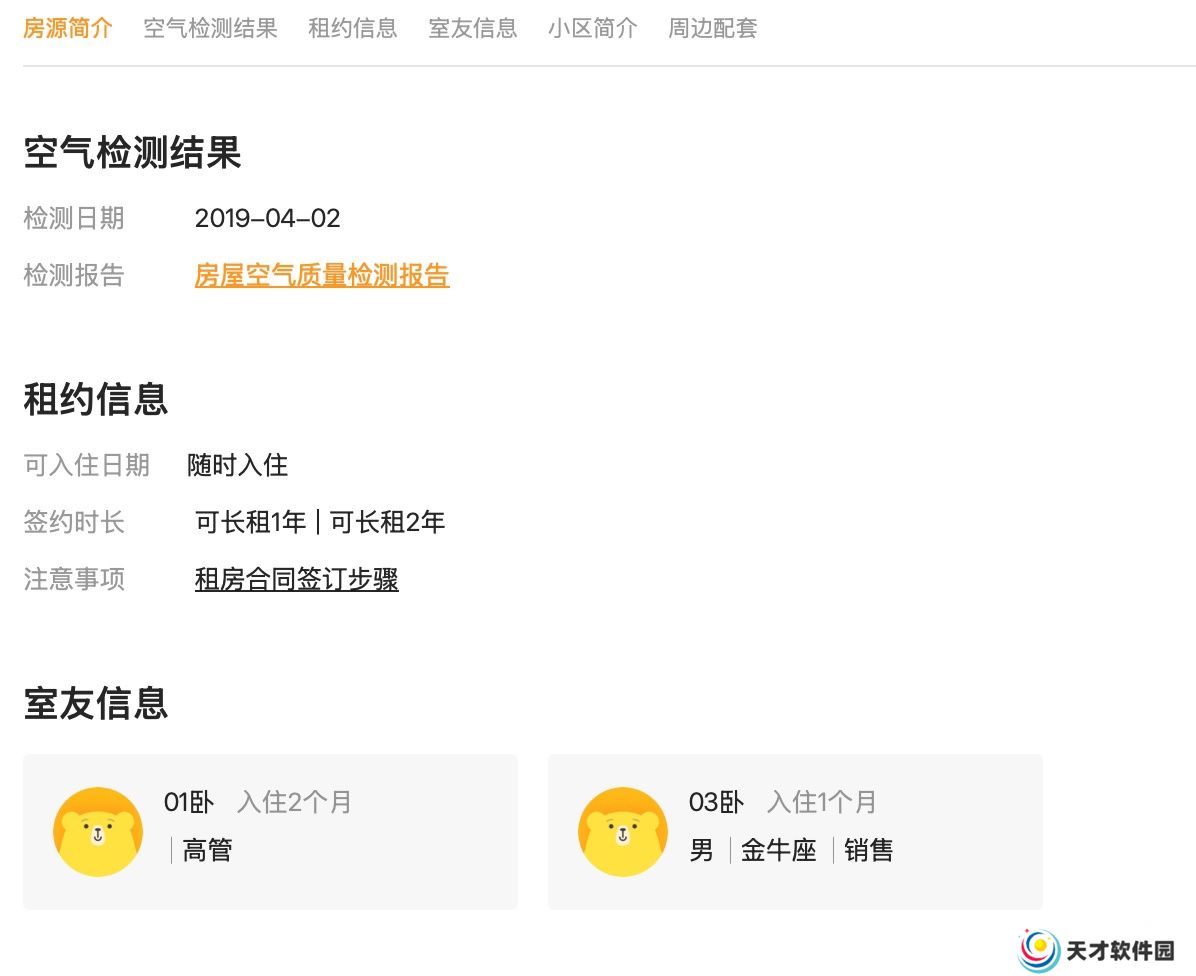
Task: Click the 01卧 roommate bear avatar
Action: 98,831
